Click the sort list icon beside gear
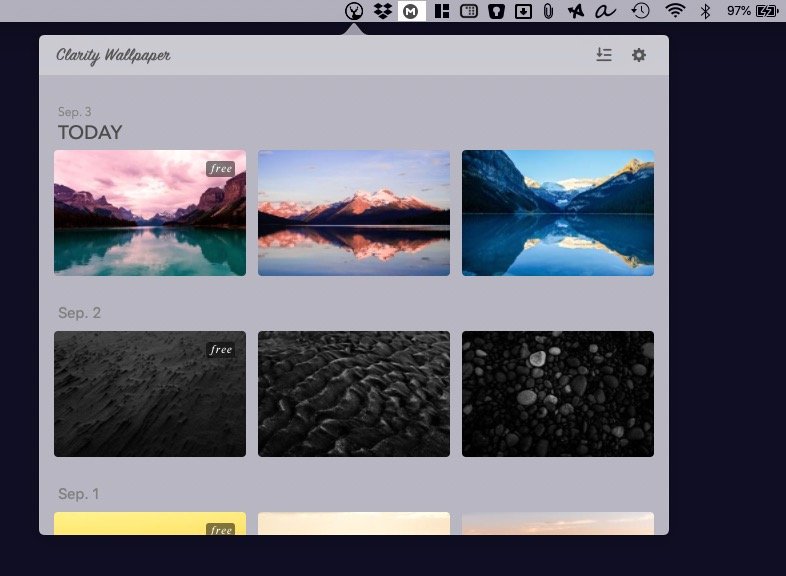Screen dimensions: 786x576 [604, 55]
